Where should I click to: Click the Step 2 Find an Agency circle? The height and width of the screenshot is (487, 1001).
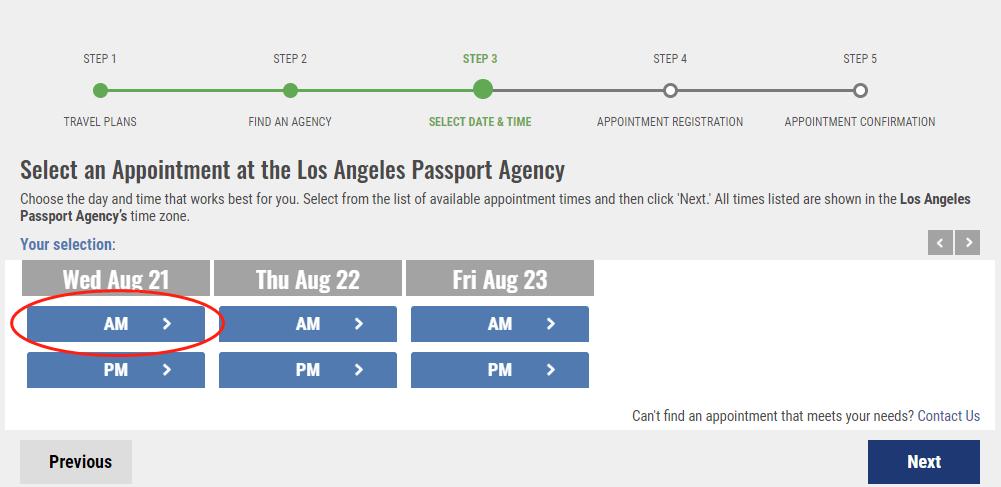pyautogui.click(x=290, y=91)
